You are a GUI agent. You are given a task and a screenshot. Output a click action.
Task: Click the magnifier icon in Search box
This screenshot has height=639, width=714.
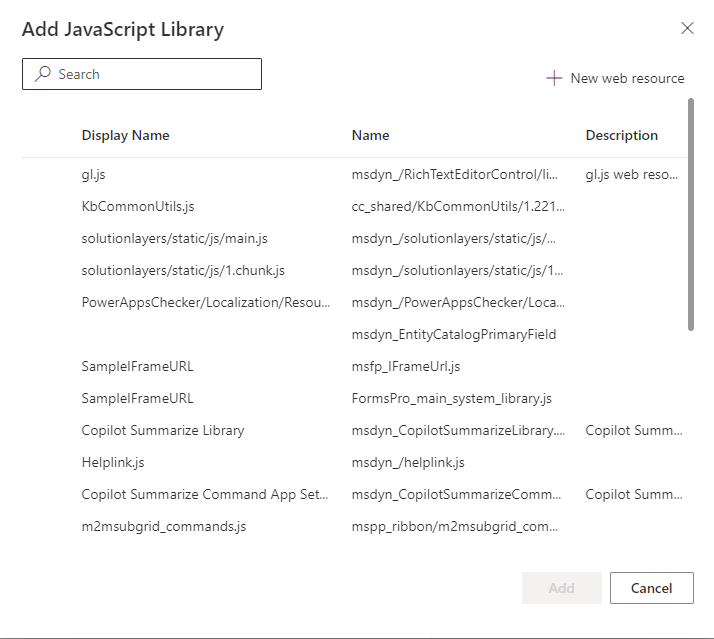43,74
